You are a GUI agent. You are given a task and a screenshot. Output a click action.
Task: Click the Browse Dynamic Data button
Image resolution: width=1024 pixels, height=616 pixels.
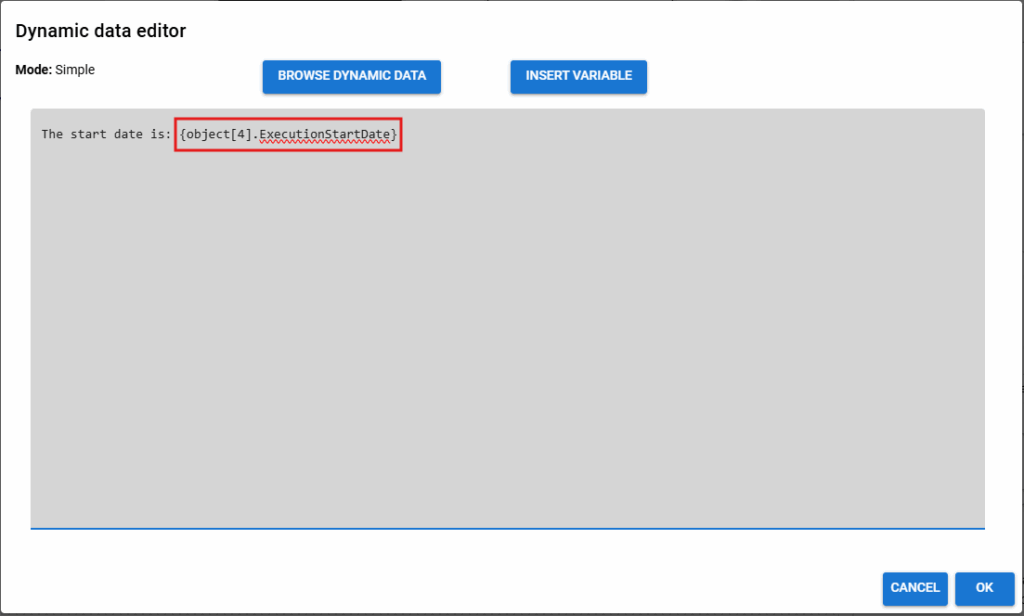coord(351,76)
